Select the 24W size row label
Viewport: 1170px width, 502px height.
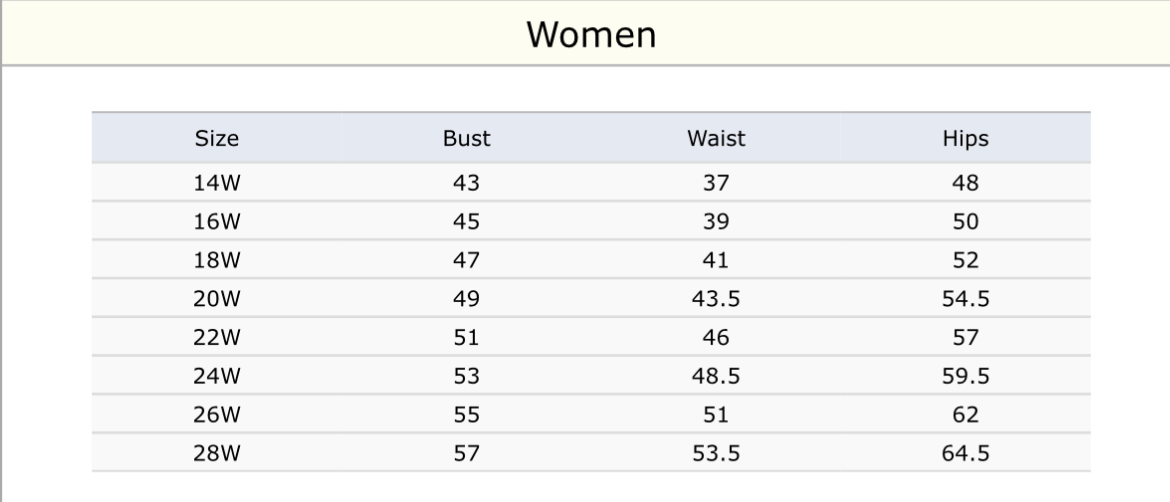coord(217,376)
